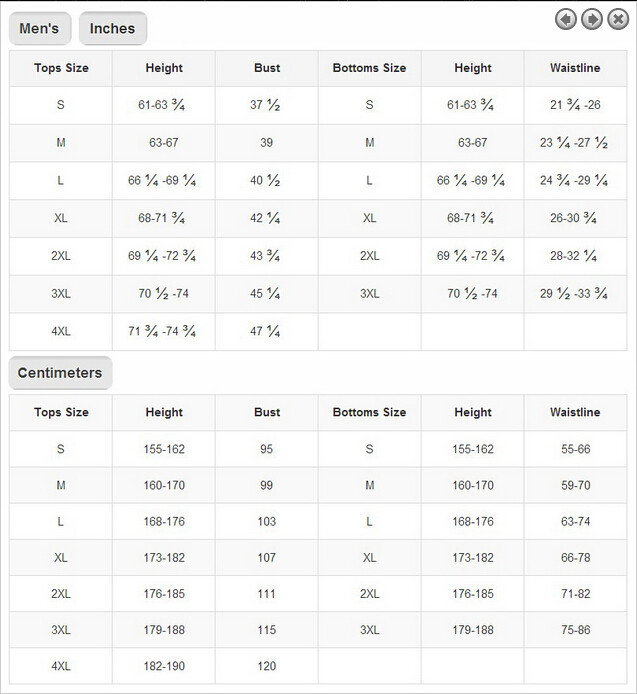Click the Waistline header in centimeters table
This screenshot has height=694, width=637.
point(575,412)
